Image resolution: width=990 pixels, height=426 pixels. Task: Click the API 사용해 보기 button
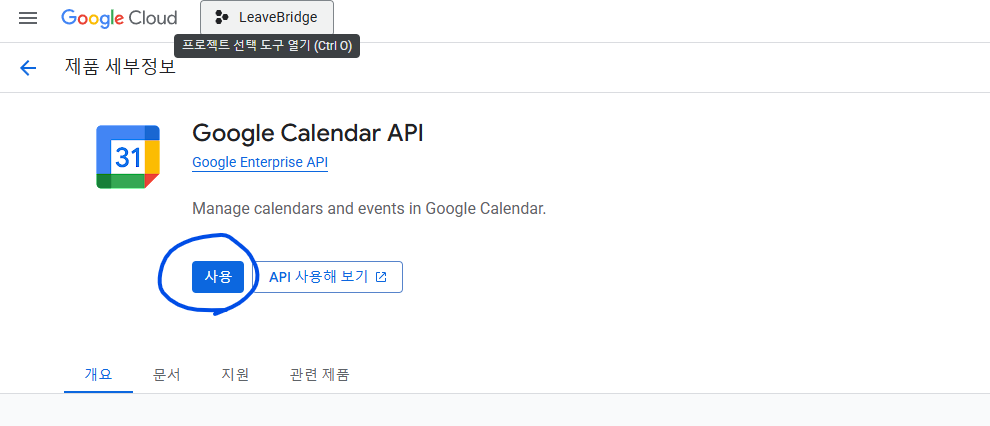pyautogui.click(x=327, y=276)
